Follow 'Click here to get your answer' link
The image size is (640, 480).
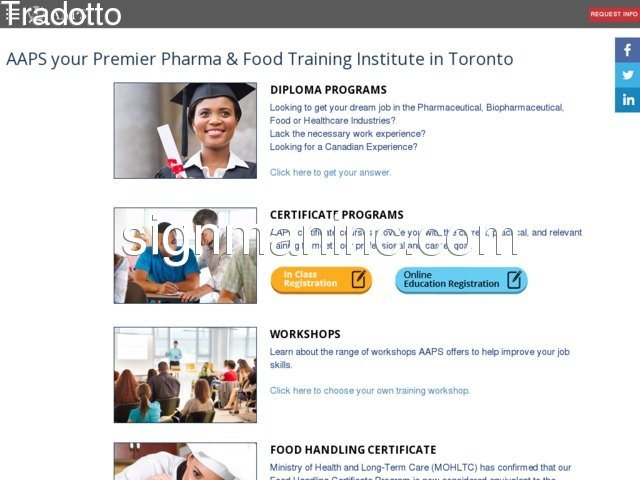pyautogui.click(x=330, y=173)
